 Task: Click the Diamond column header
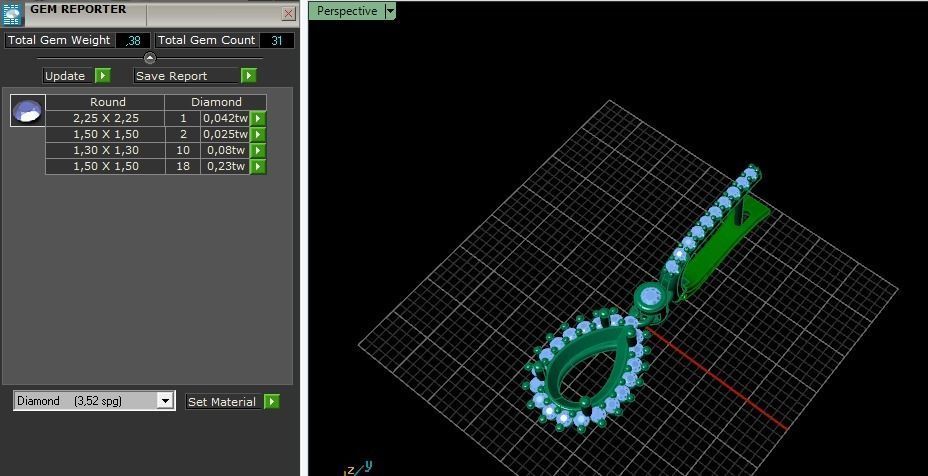click(216, 102)
